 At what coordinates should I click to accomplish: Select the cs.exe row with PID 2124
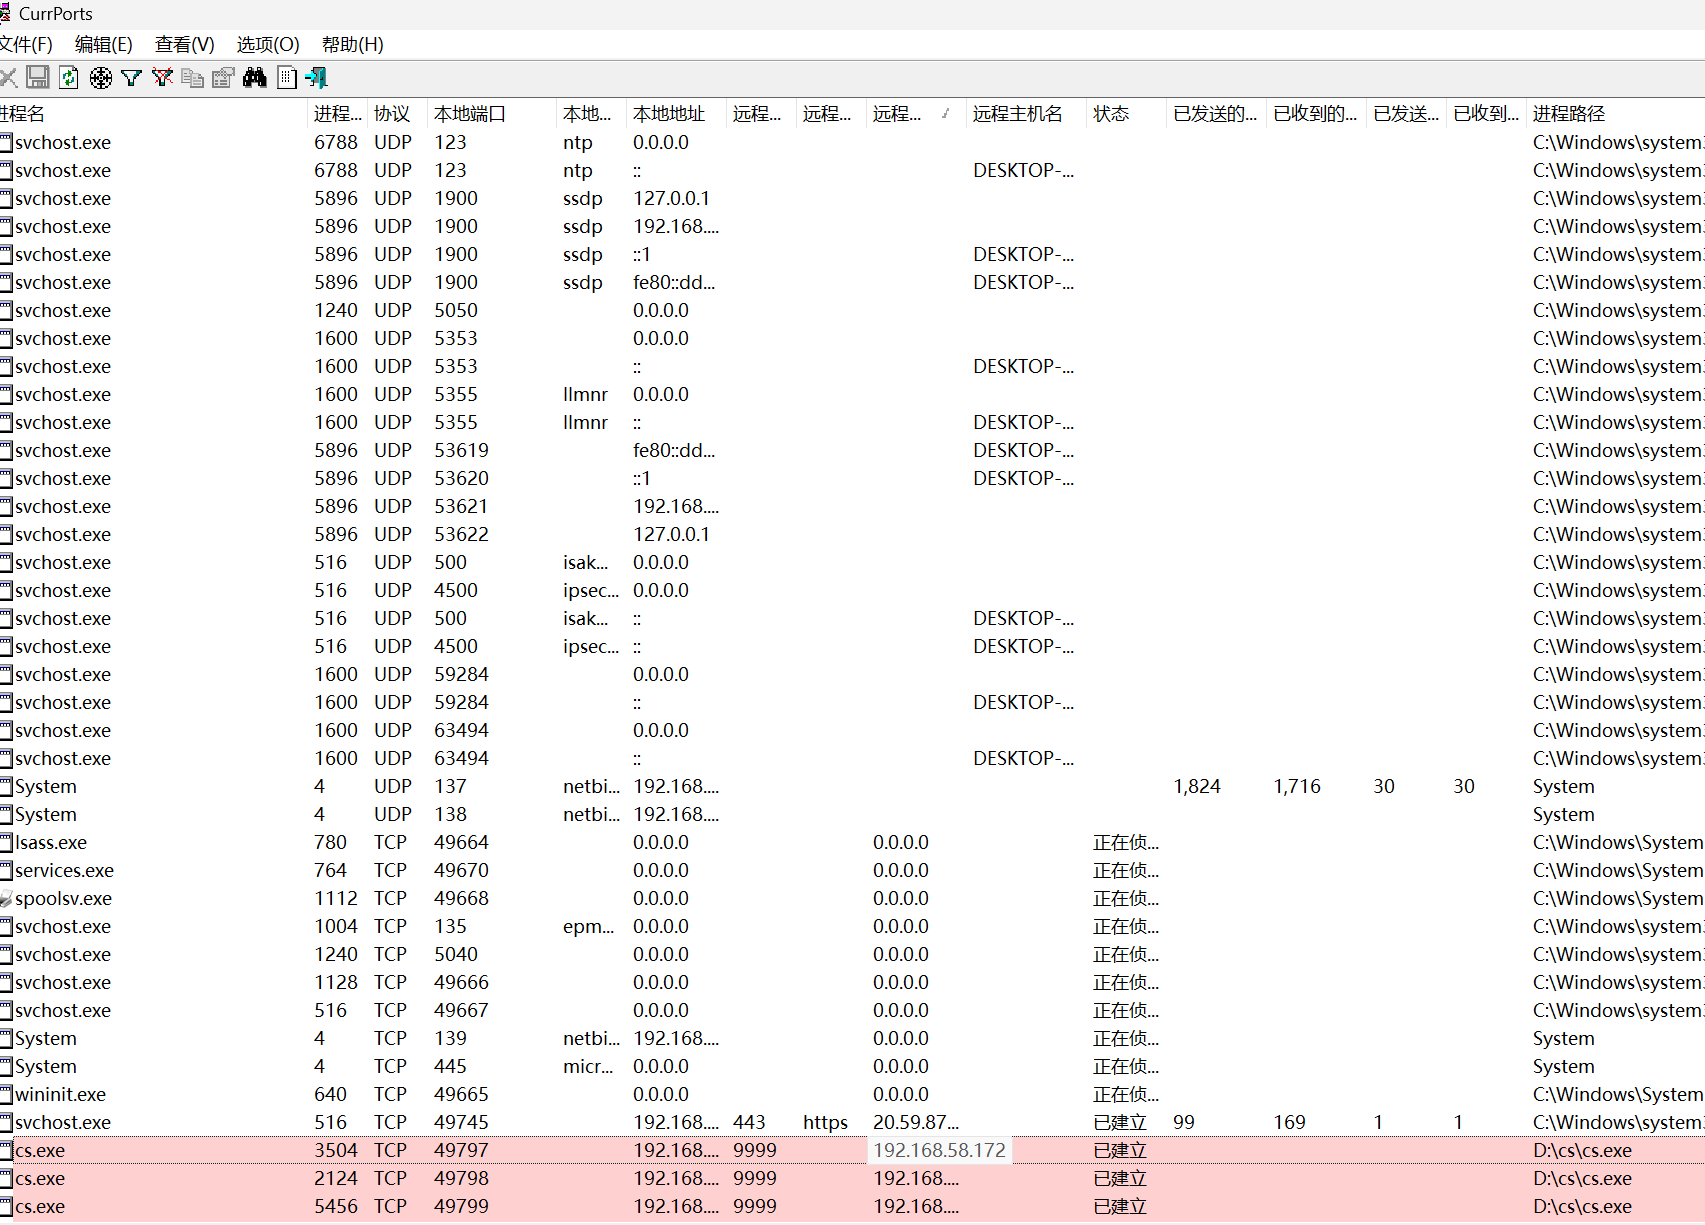(852, 1178)
